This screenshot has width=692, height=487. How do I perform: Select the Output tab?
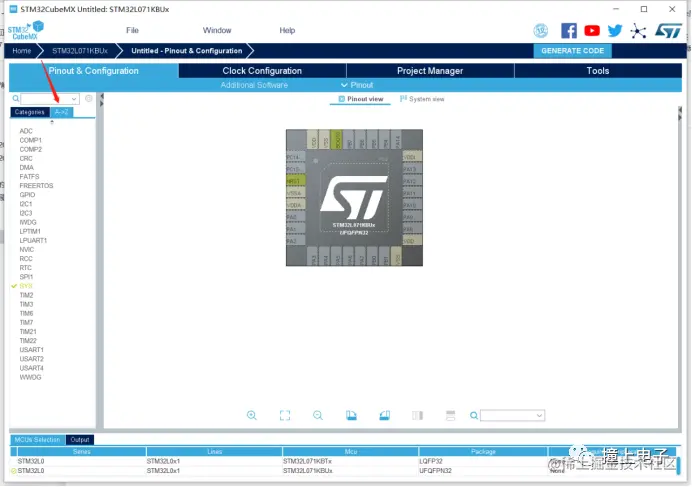(x=80, y=440)
